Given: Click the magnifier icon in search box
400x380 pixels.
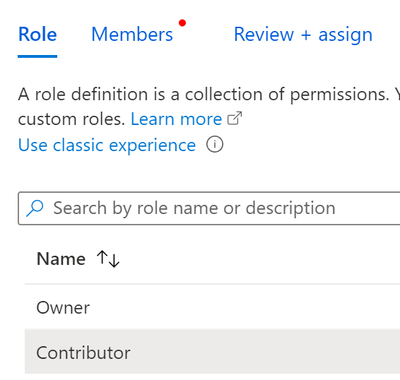Looking at the screenshot, I should [35, 208].
